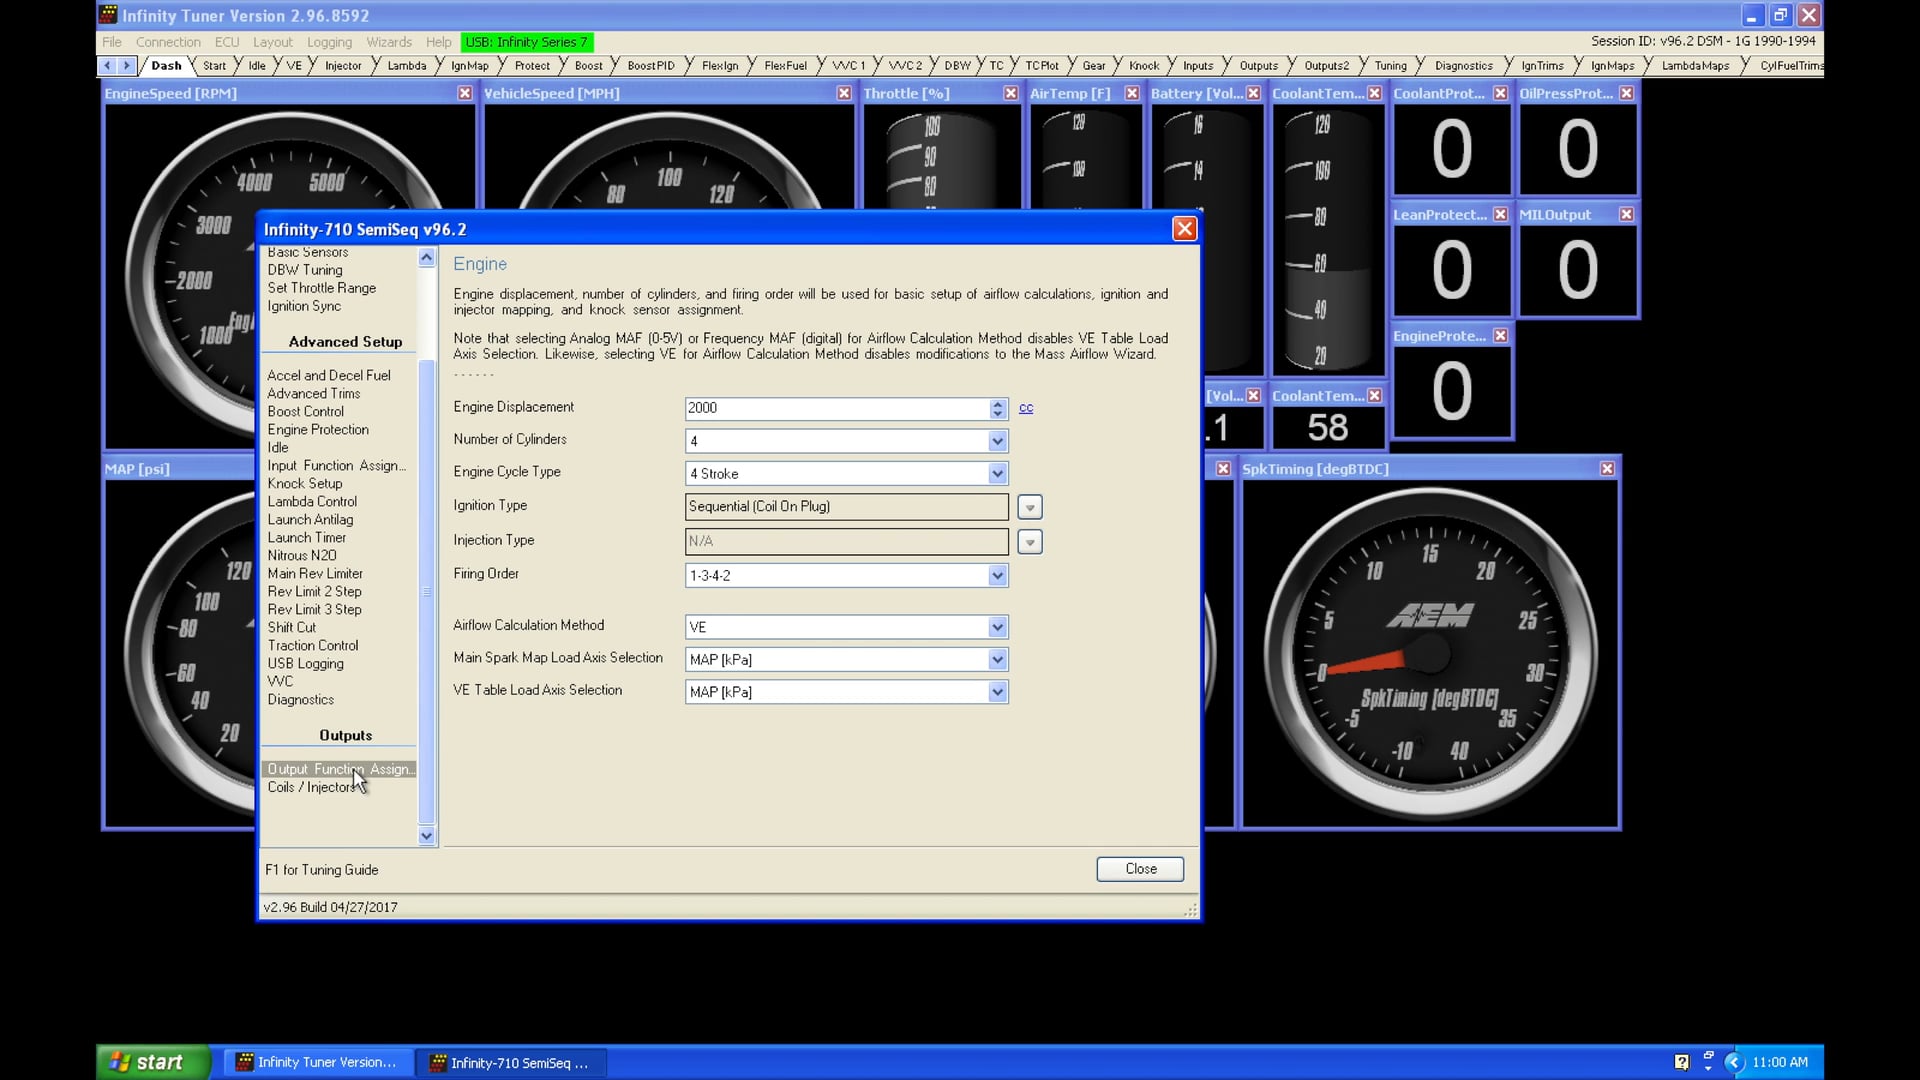1920x1080 pixels.
Task: Click the Close button in the SemiSeq dialog
Action: 1139,868
